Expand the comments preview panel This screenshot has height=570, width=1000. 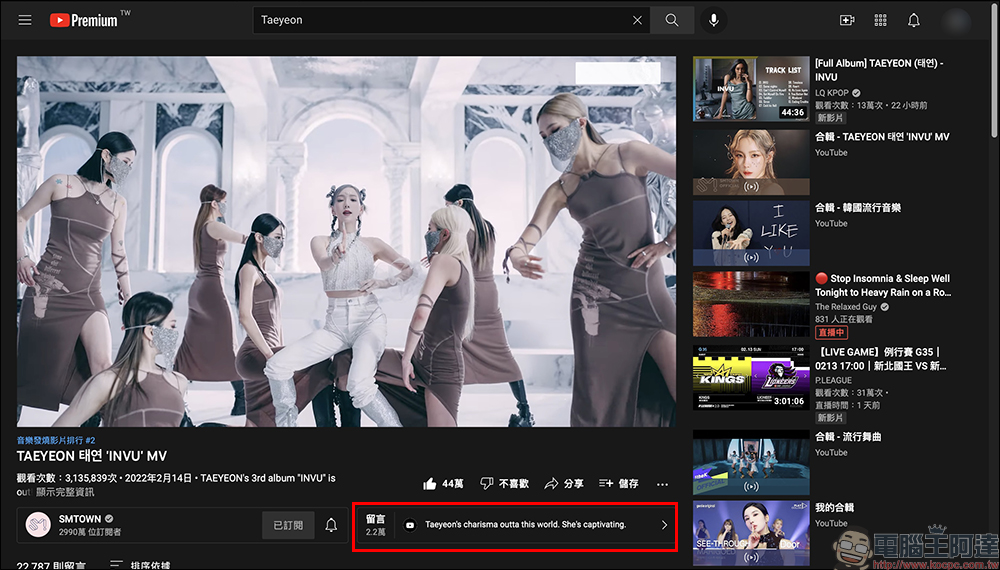coord(515,525)
